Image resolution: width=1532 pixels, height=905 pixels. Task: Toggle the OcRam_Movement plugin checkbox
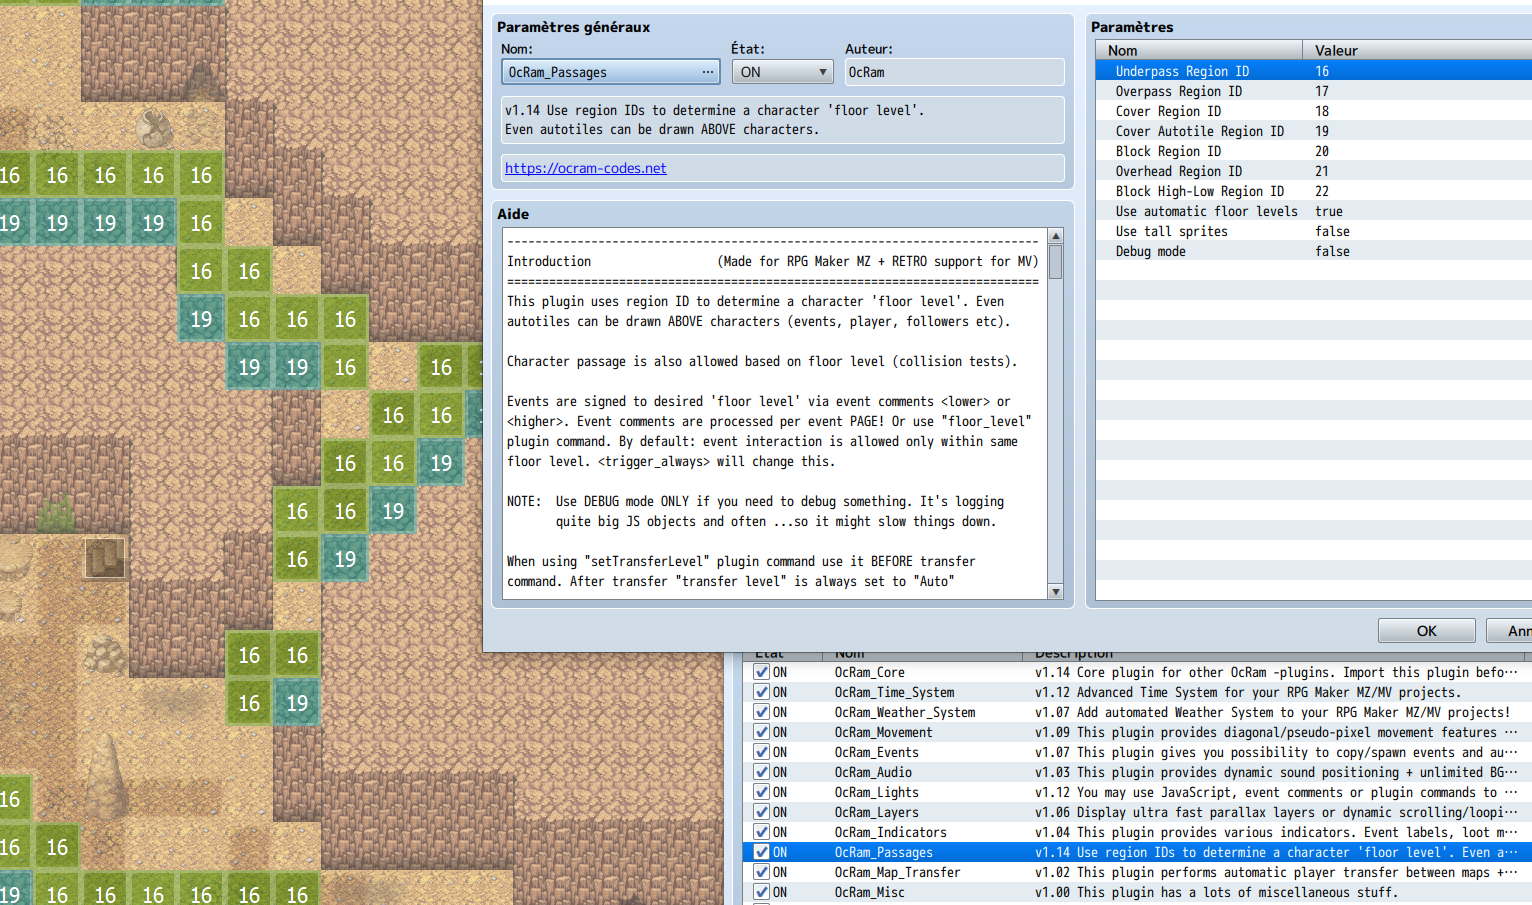tap(762, 732)
